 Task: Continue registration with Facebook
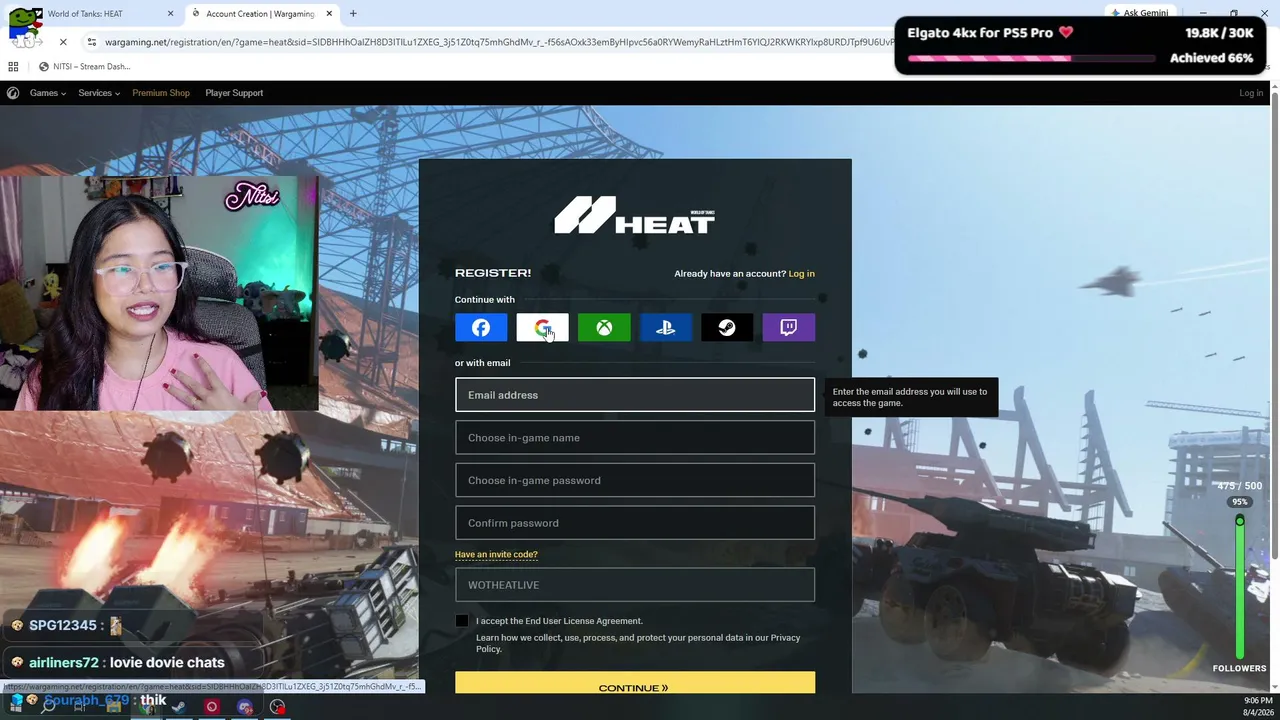(x=481, y=328)
